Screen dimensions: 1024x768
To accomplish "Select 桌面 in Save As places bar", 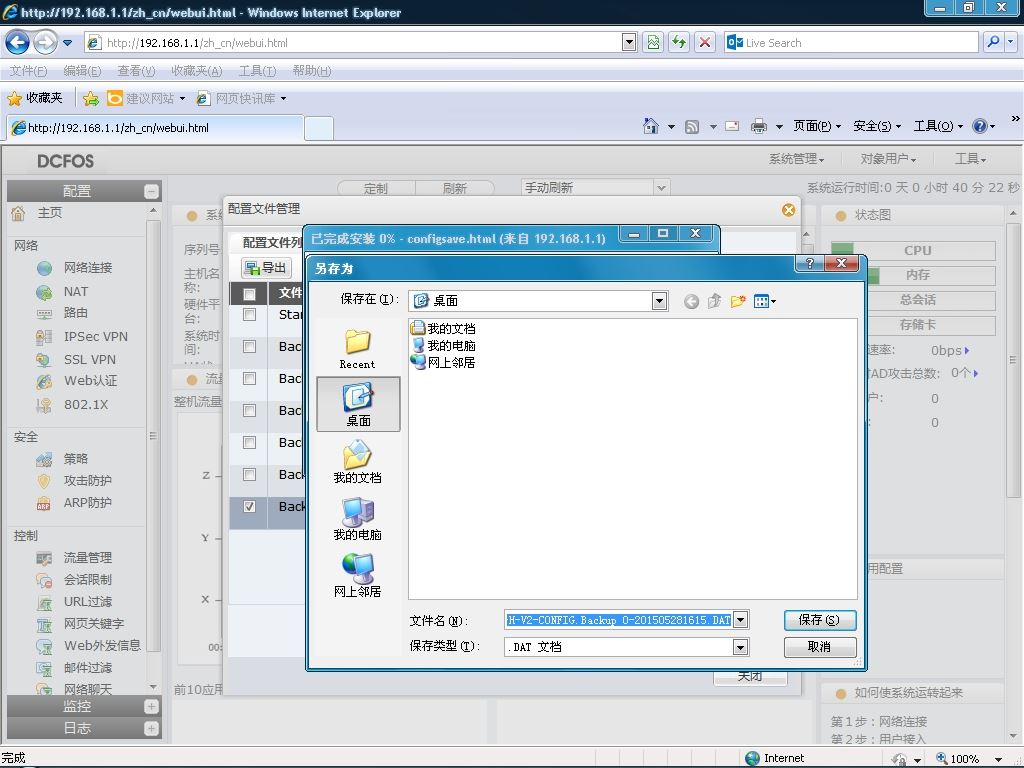I will [358, 404].
